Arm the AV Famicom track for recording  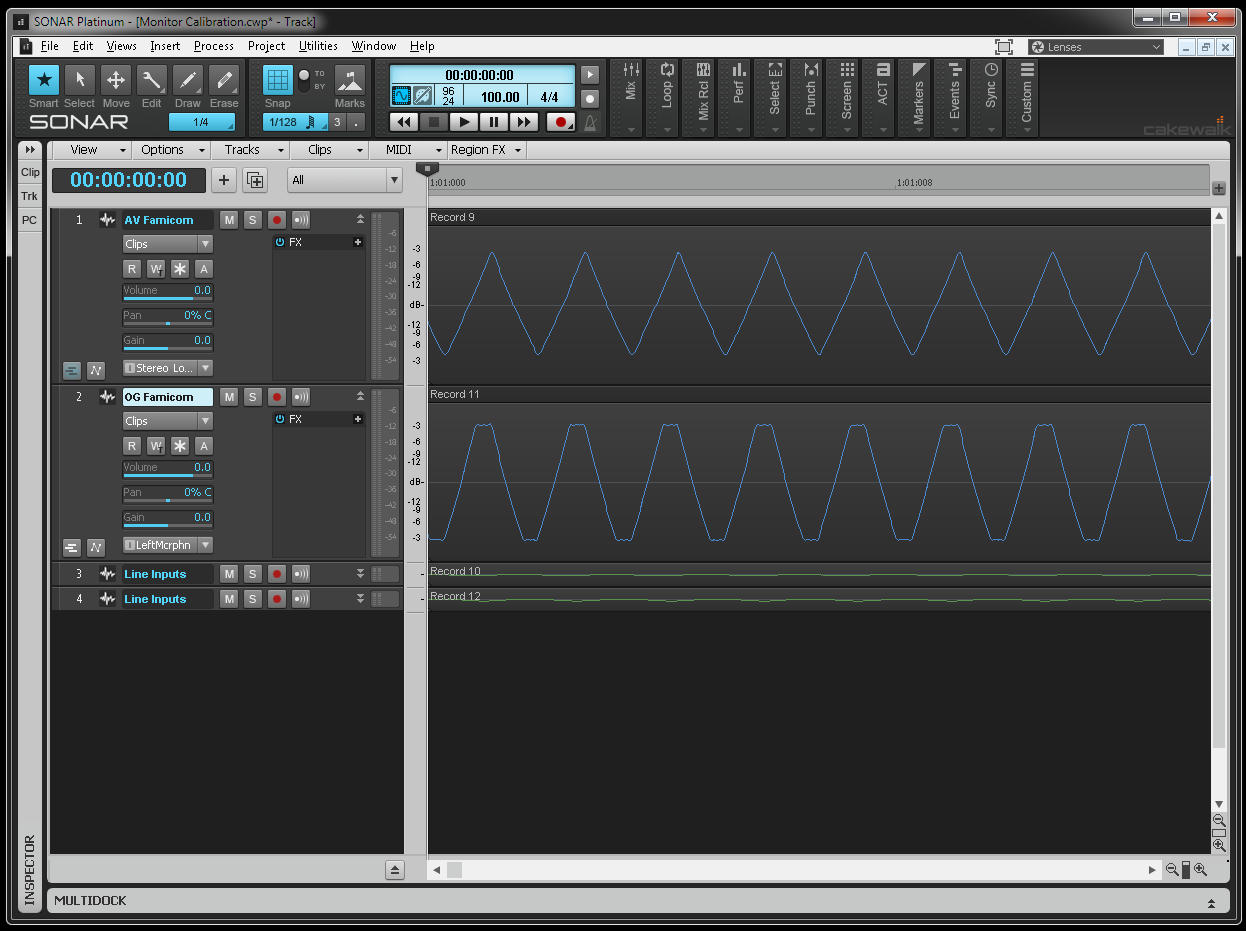pos(277,220)
